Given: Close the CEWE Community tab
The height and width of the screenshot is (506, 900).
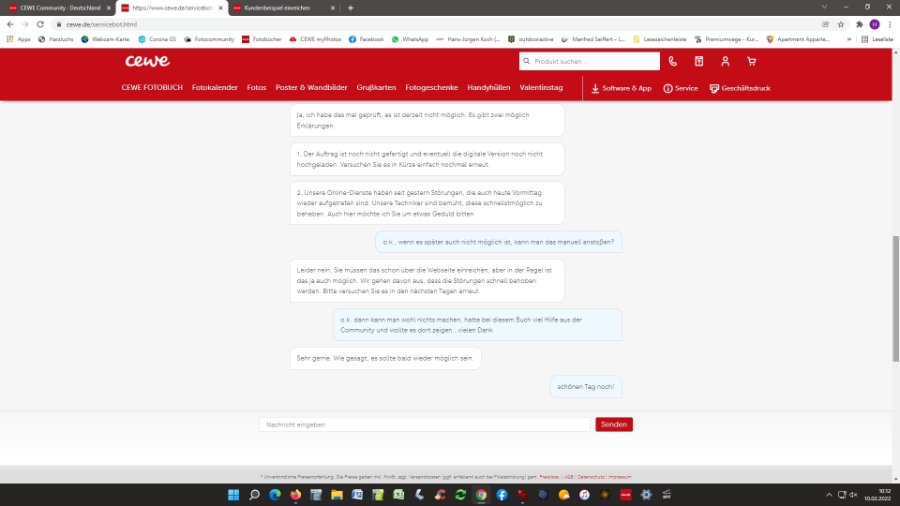Looking at the screenshot, I should [108, 8].
